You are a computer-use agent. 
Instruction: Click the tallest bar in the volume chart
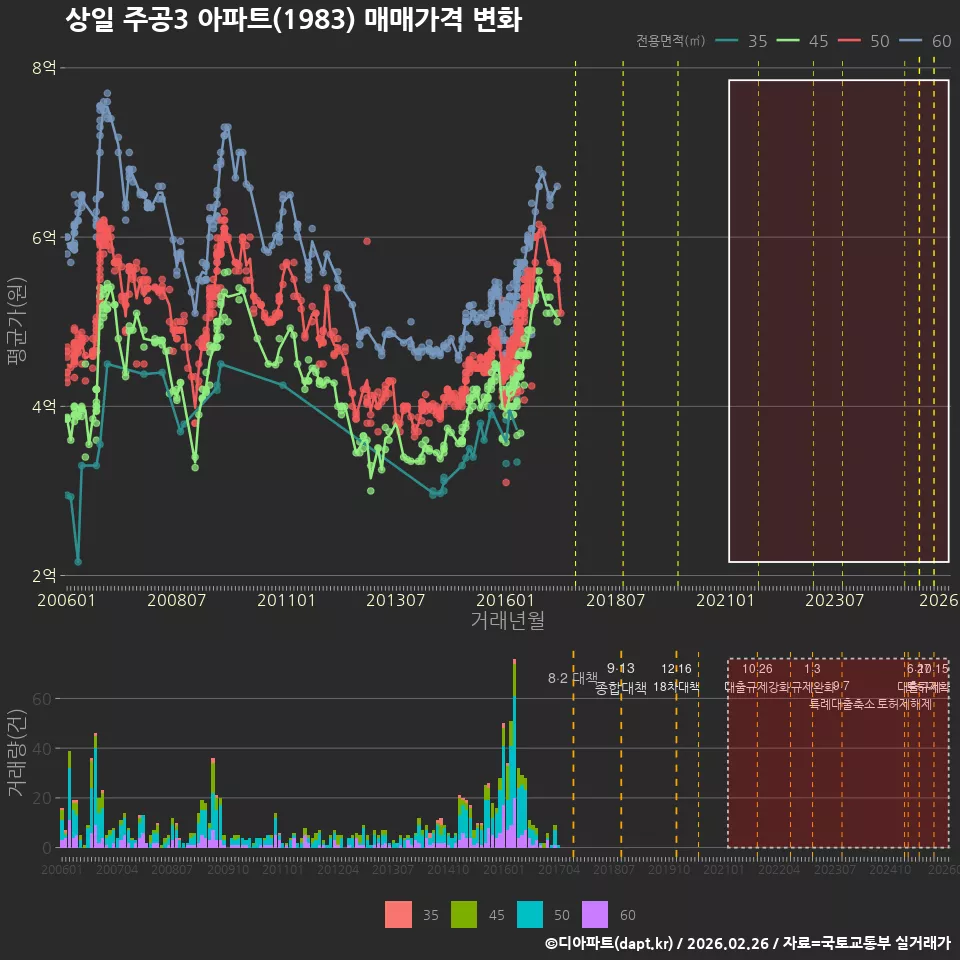[514, 753]
